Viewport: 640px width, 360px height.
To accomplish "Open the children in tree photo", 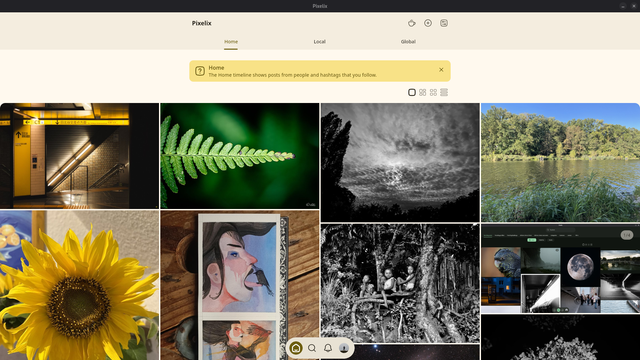I will tap(400, 283).
